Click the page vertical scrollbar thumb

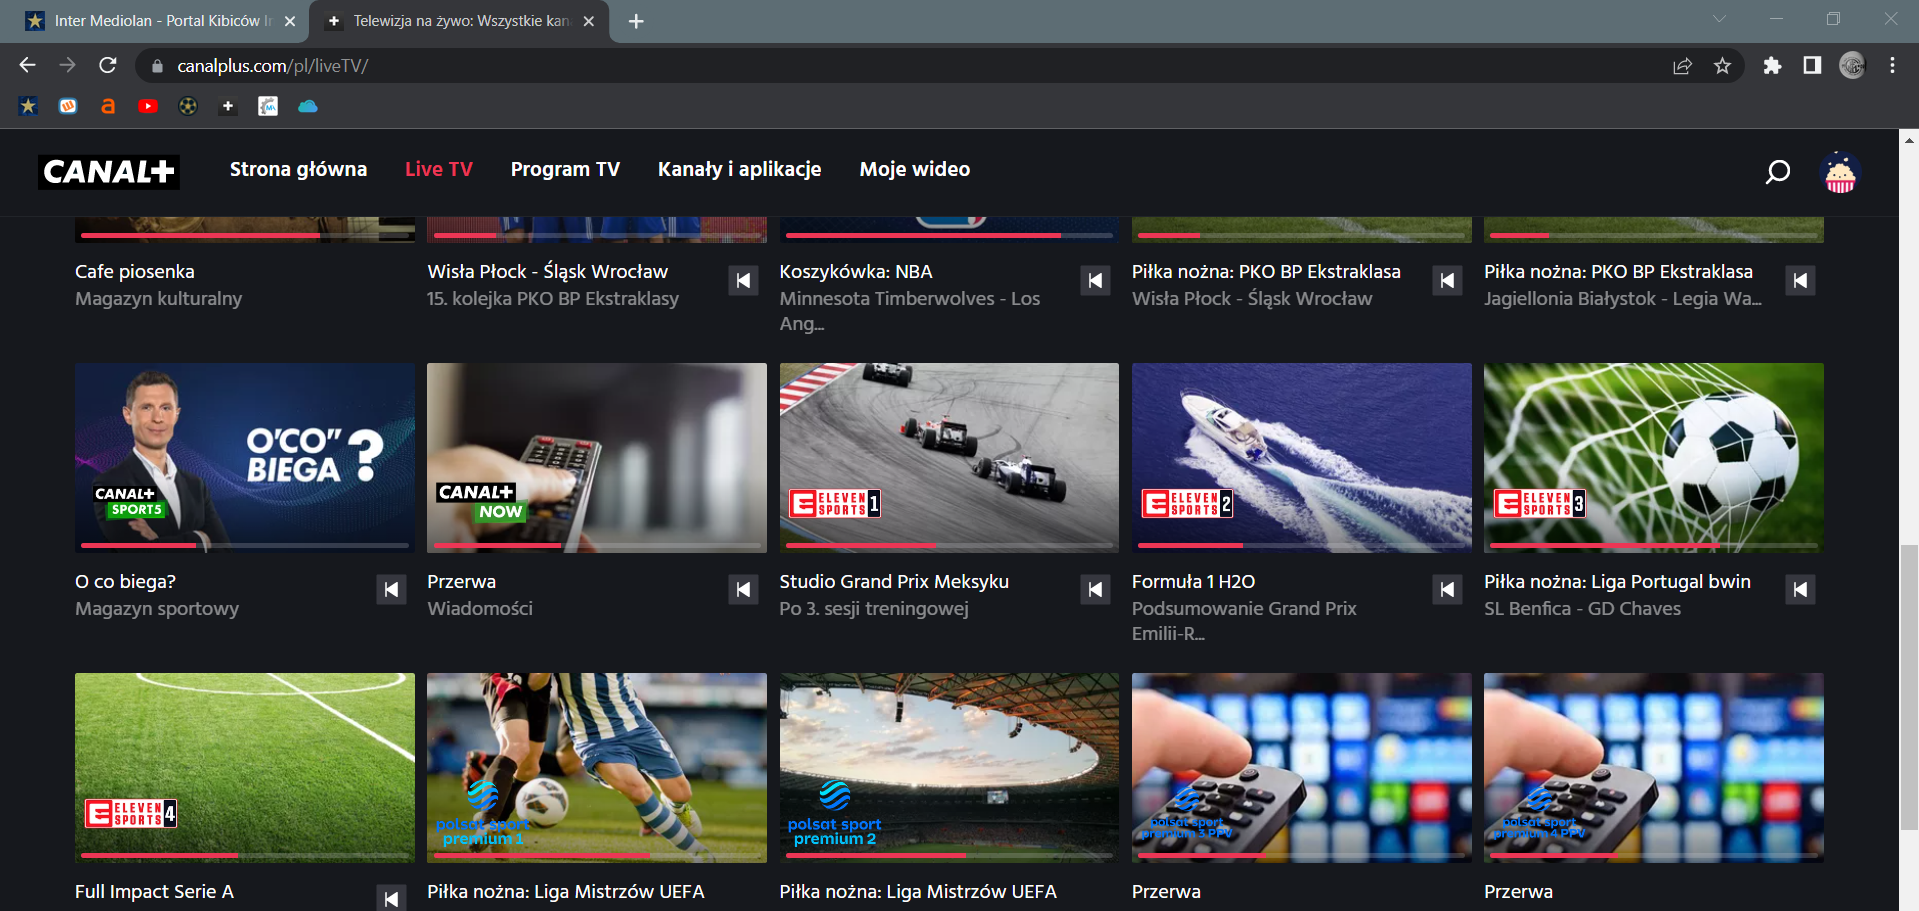click(1909, 688)
